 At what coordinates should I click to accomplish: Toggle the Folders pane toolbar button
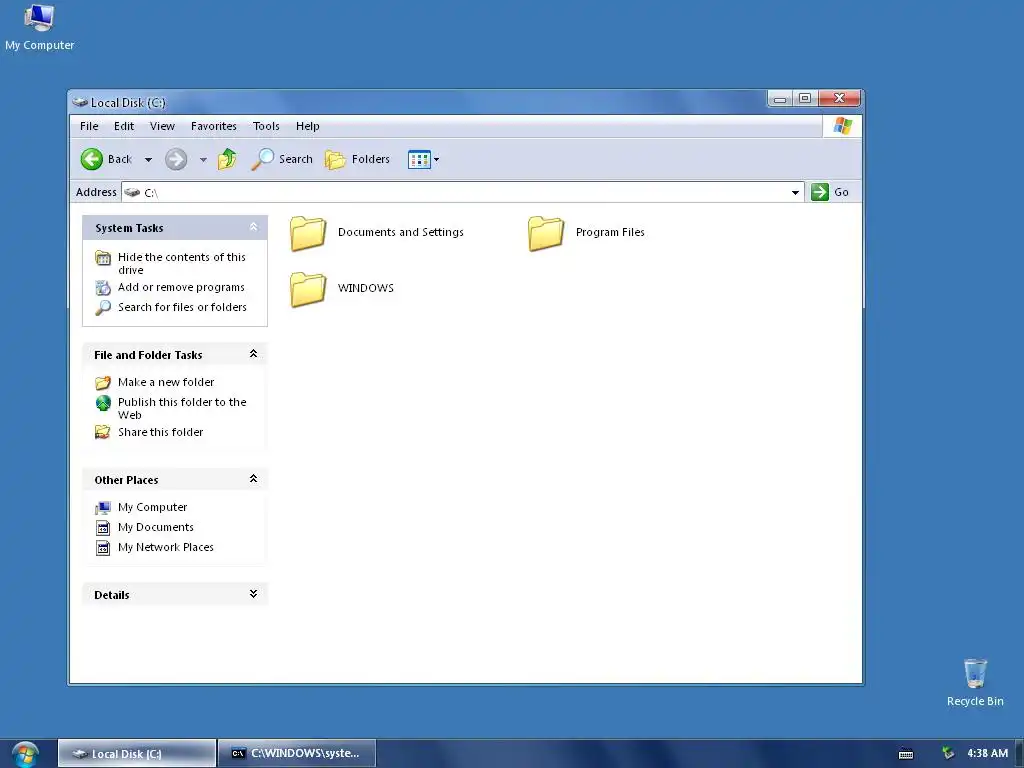point(357,159)
